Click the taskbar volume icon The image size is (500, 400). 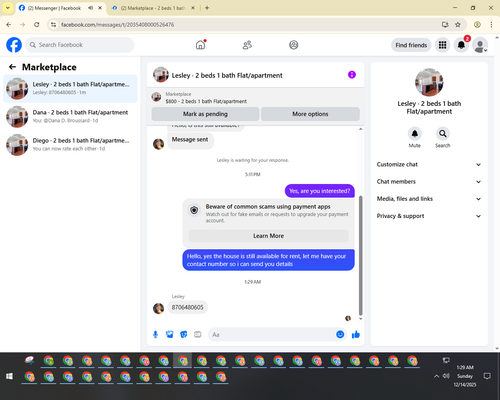pyautogui.click(x=446, y=376)
